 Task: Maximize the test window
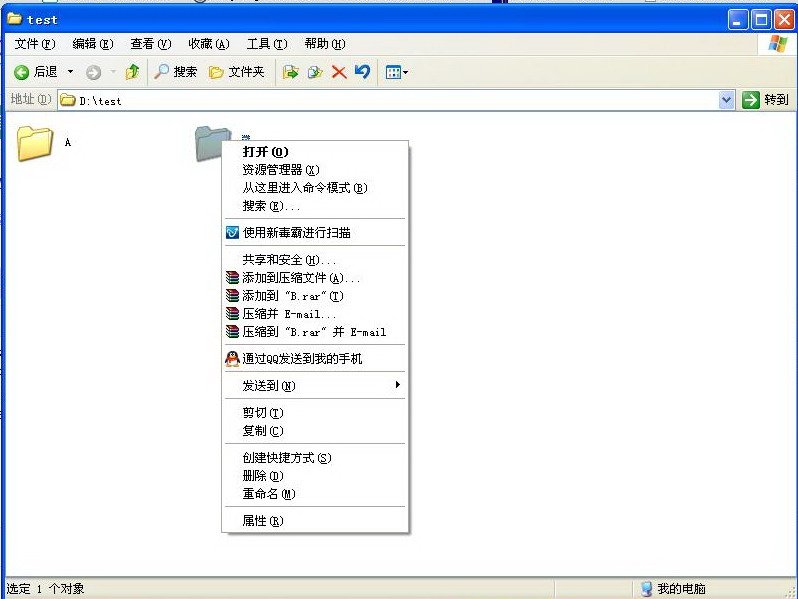(x=761, y=20)
